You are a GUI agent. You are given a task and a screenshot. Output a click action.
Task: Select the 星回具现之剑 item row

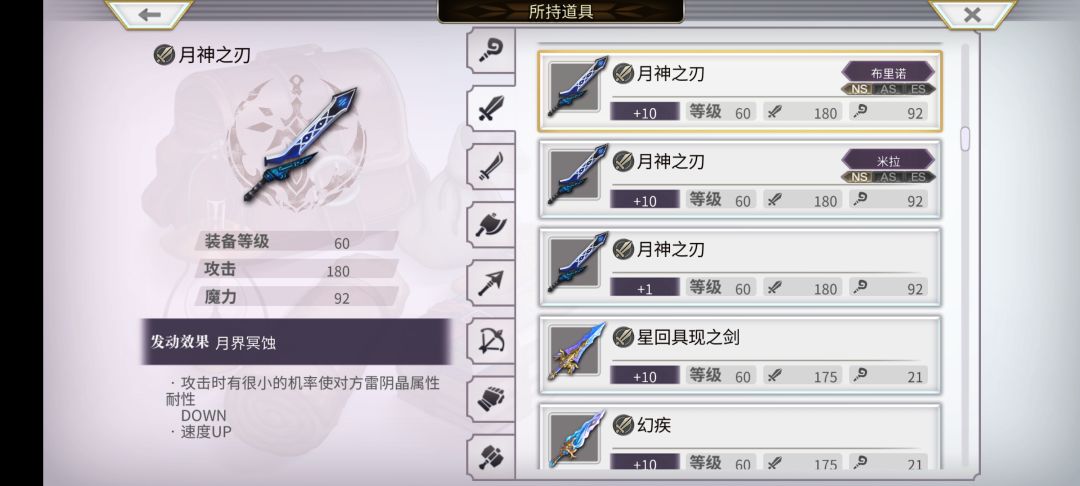click(x=739, y=355)
